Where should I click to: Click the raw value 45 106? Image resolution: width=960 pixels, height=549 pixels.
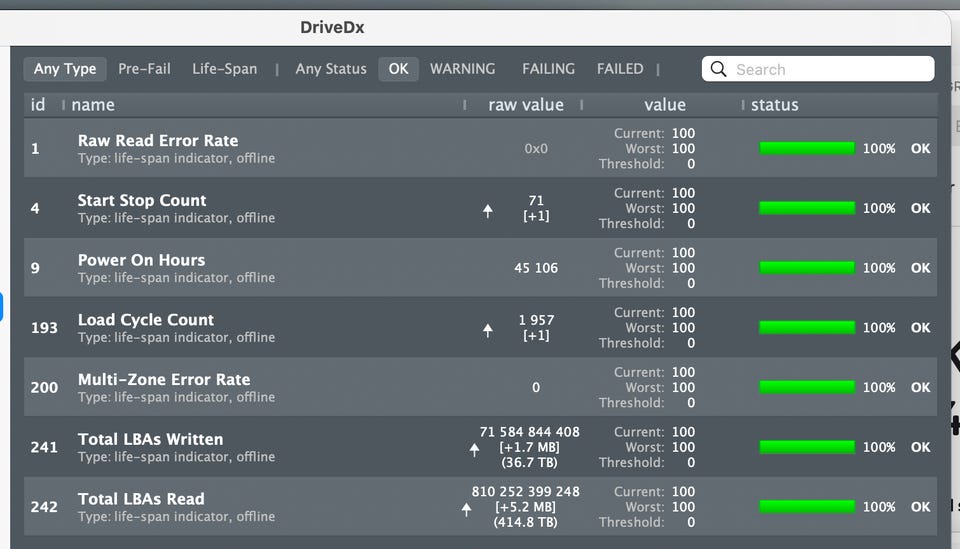(536, 268)
